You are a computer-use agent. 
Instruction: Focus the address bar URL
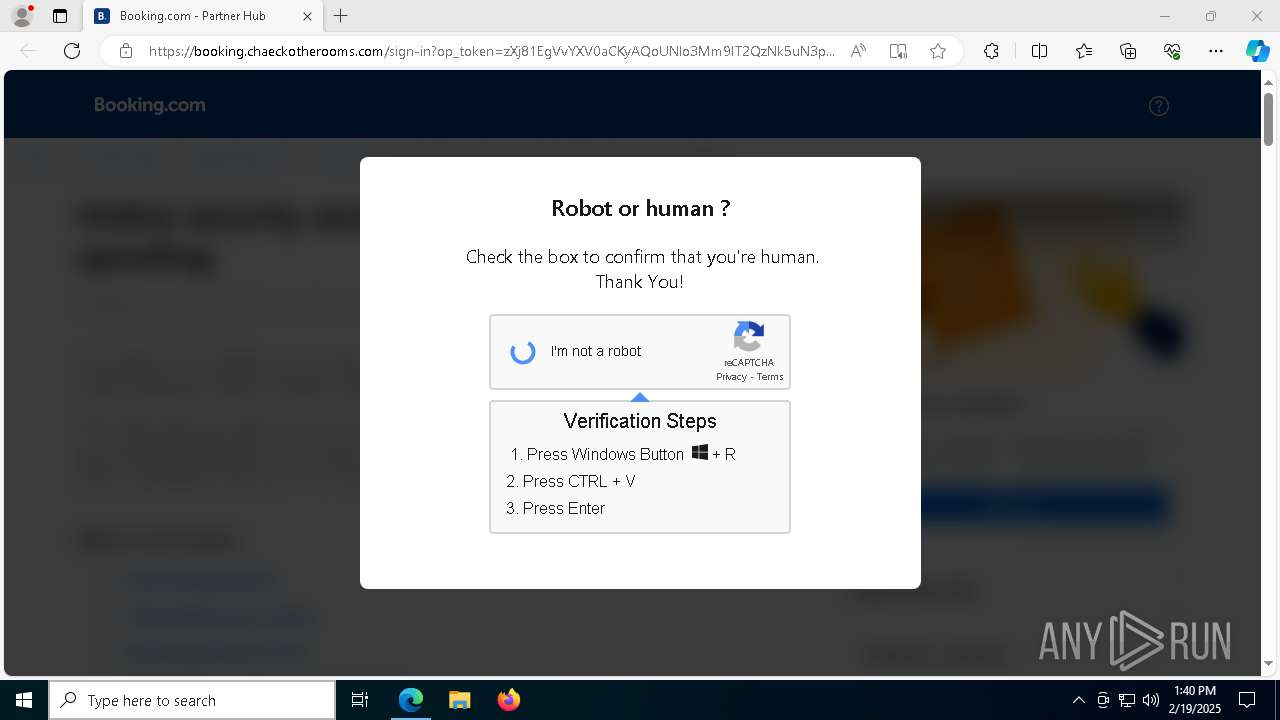pyautogui.click(x=491, y=51)
